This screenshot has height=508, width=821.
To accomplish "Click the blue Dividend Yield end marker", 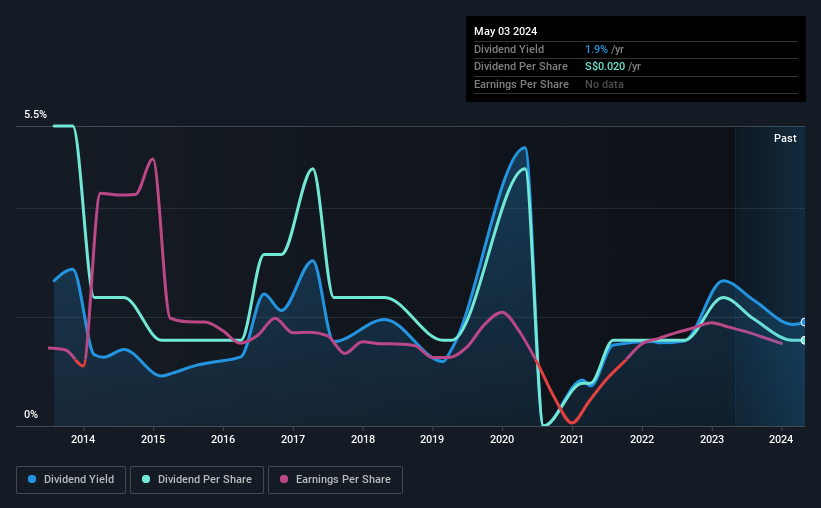I will (x=804, y=323).
